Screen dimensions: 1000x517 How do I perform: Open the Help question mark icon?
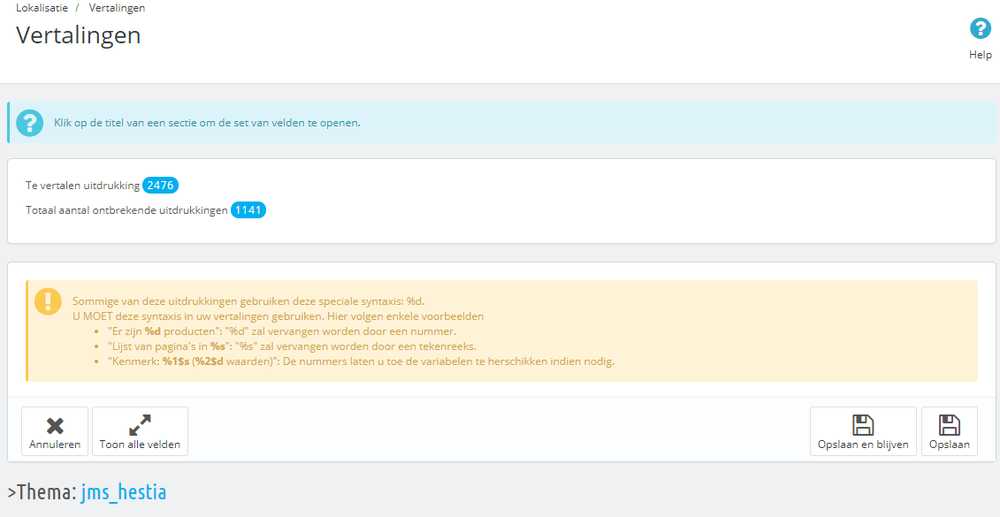980,29
